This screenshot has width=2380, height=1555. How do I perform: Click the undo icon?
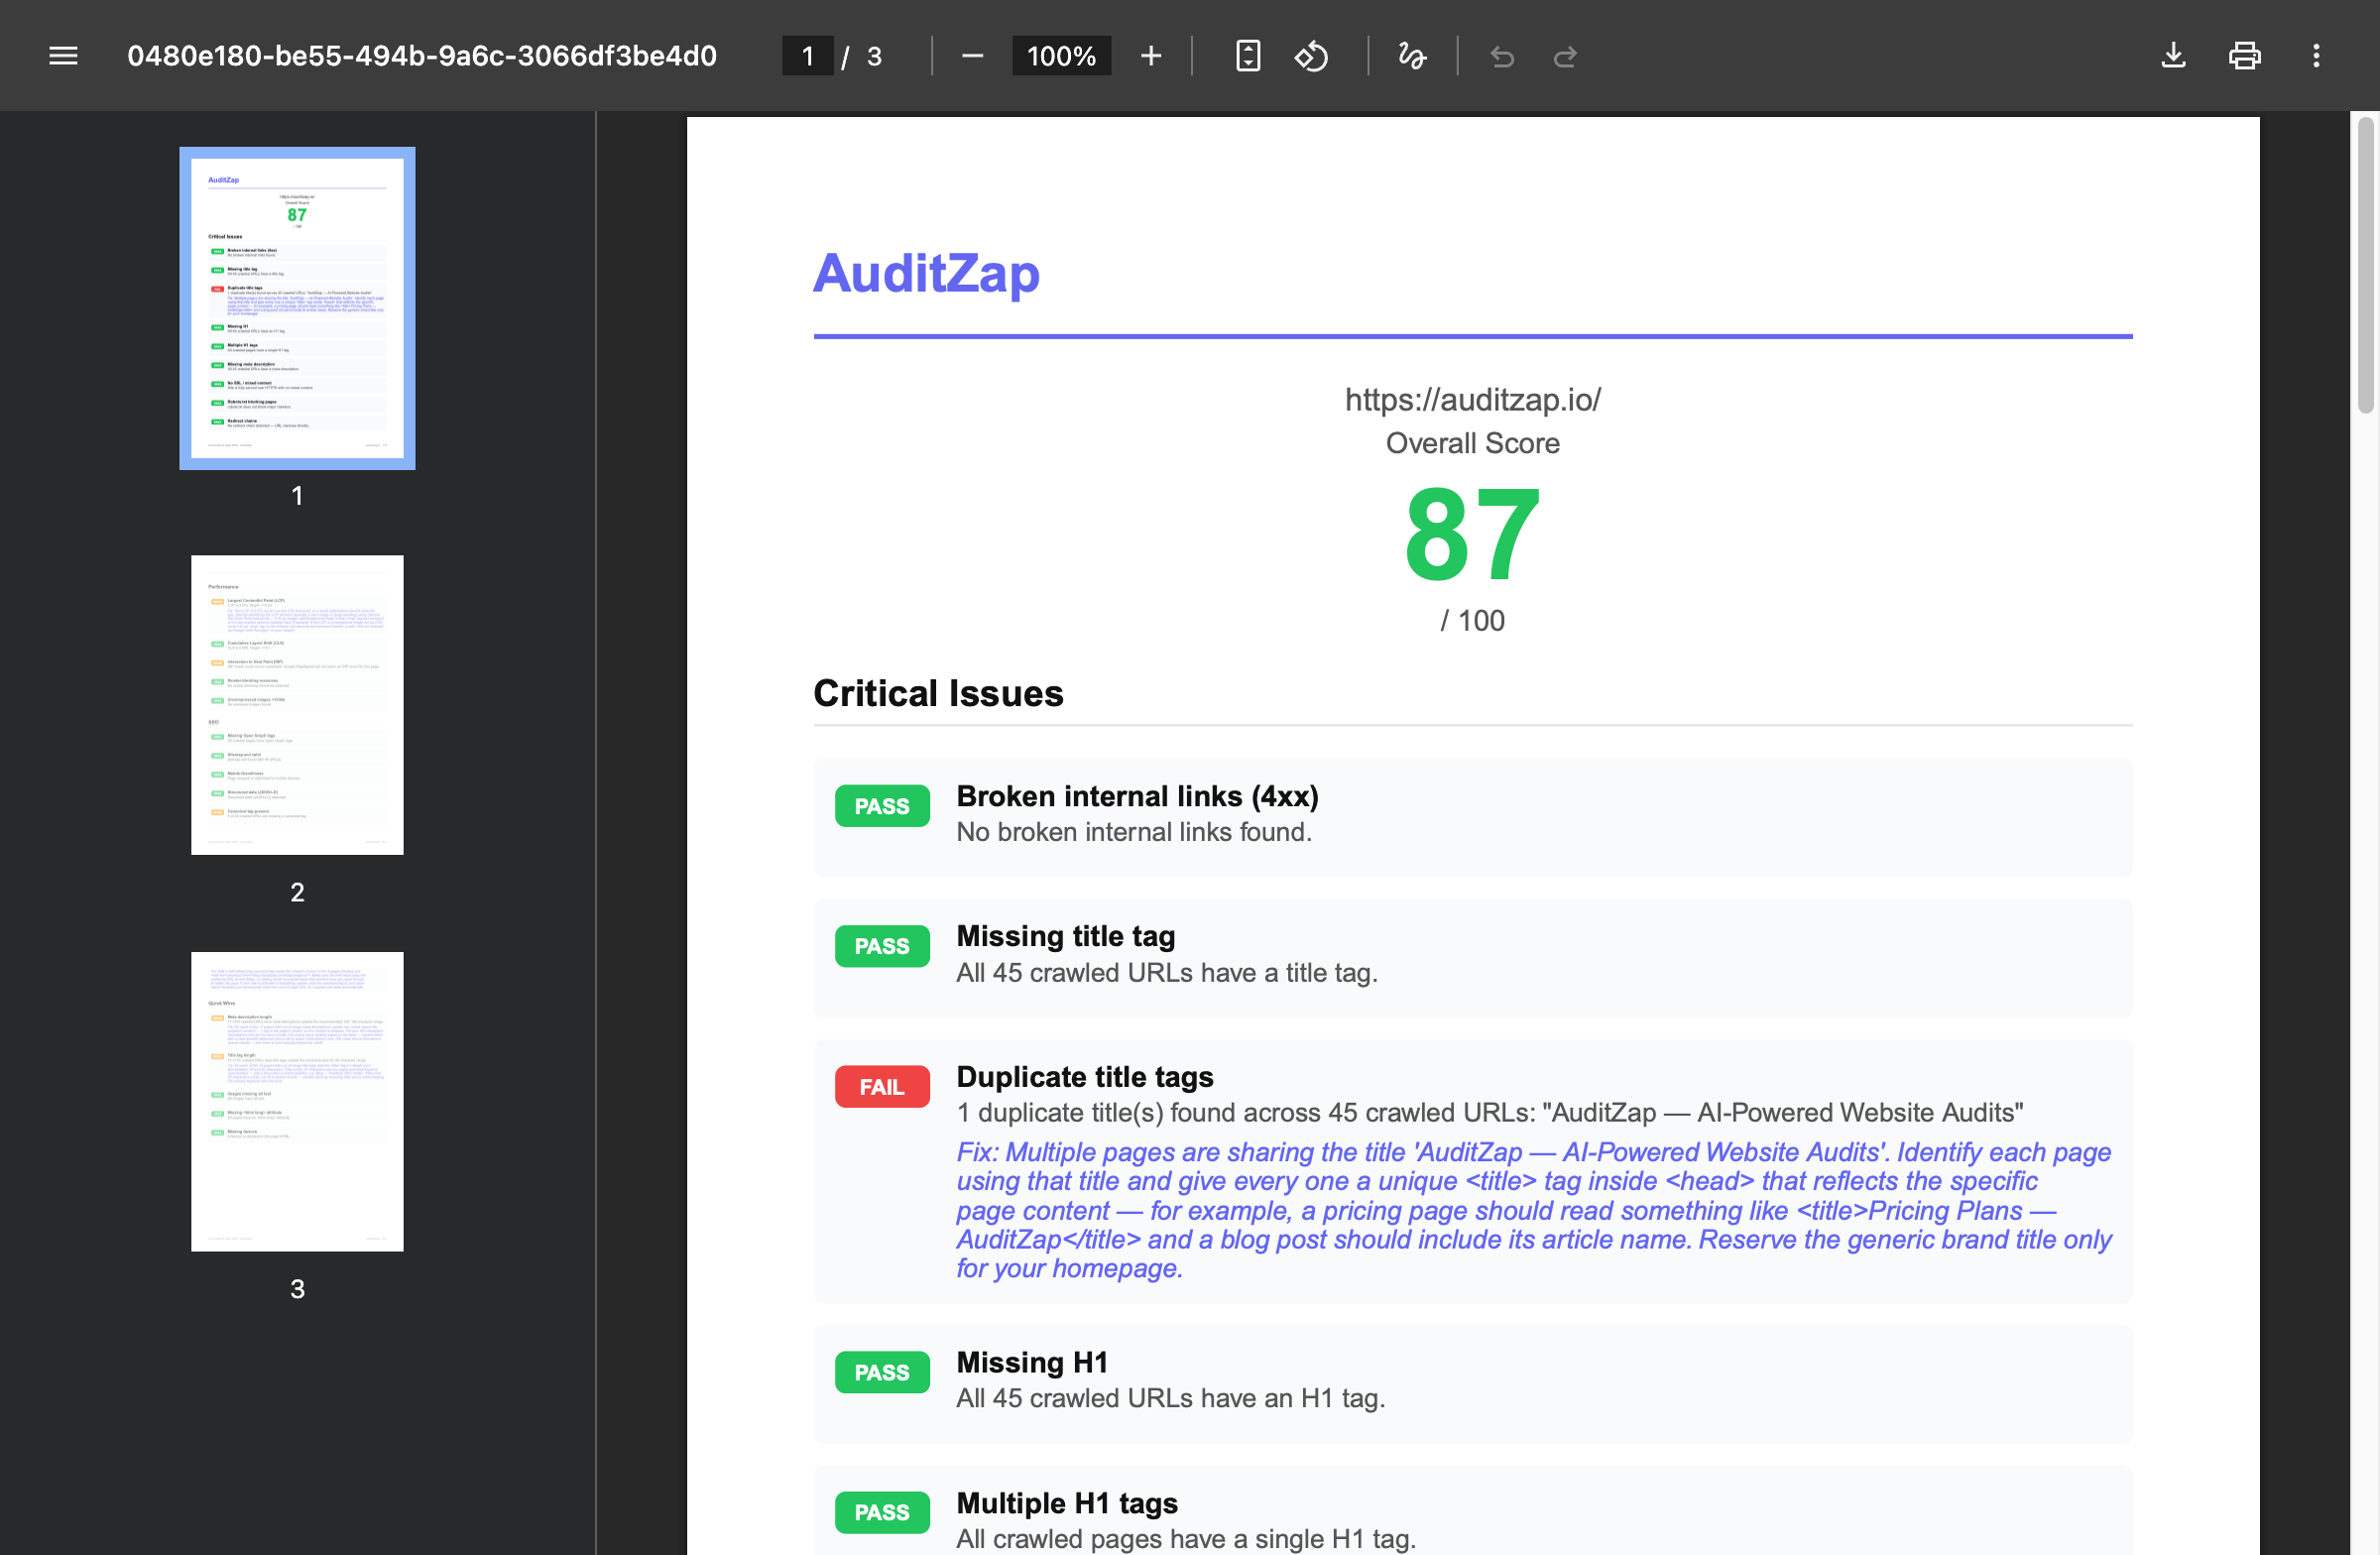click(1502, 57)
